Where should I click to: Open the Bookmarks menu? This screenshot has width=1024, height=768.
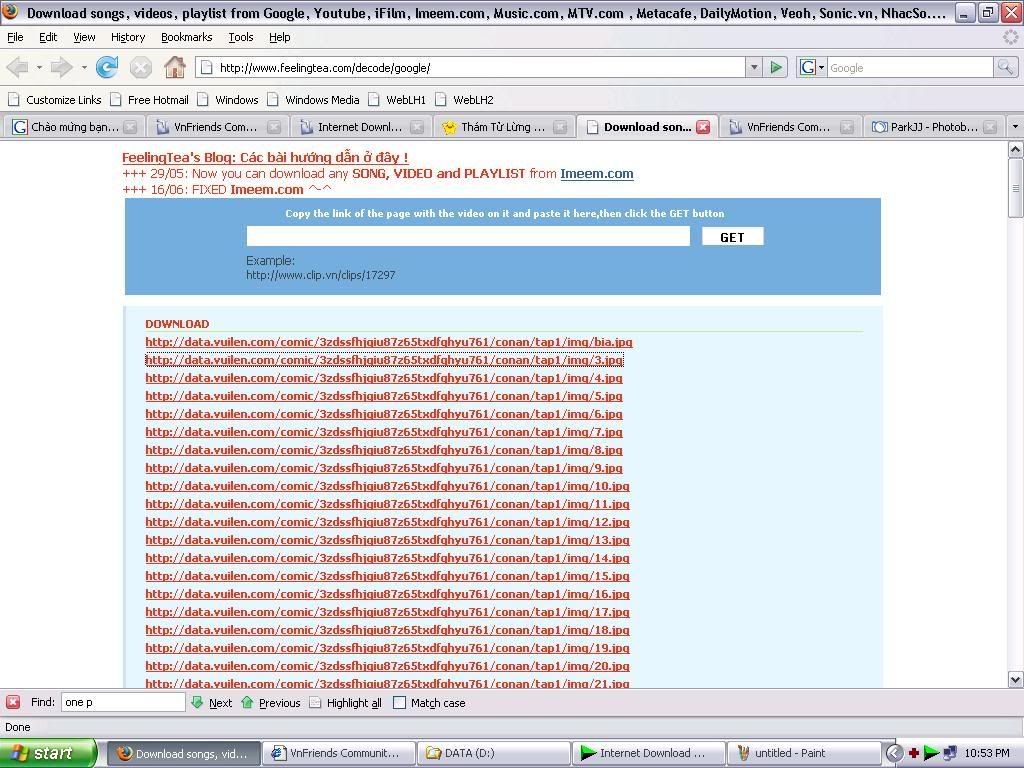pyautogui.click(x=187, y=37)
